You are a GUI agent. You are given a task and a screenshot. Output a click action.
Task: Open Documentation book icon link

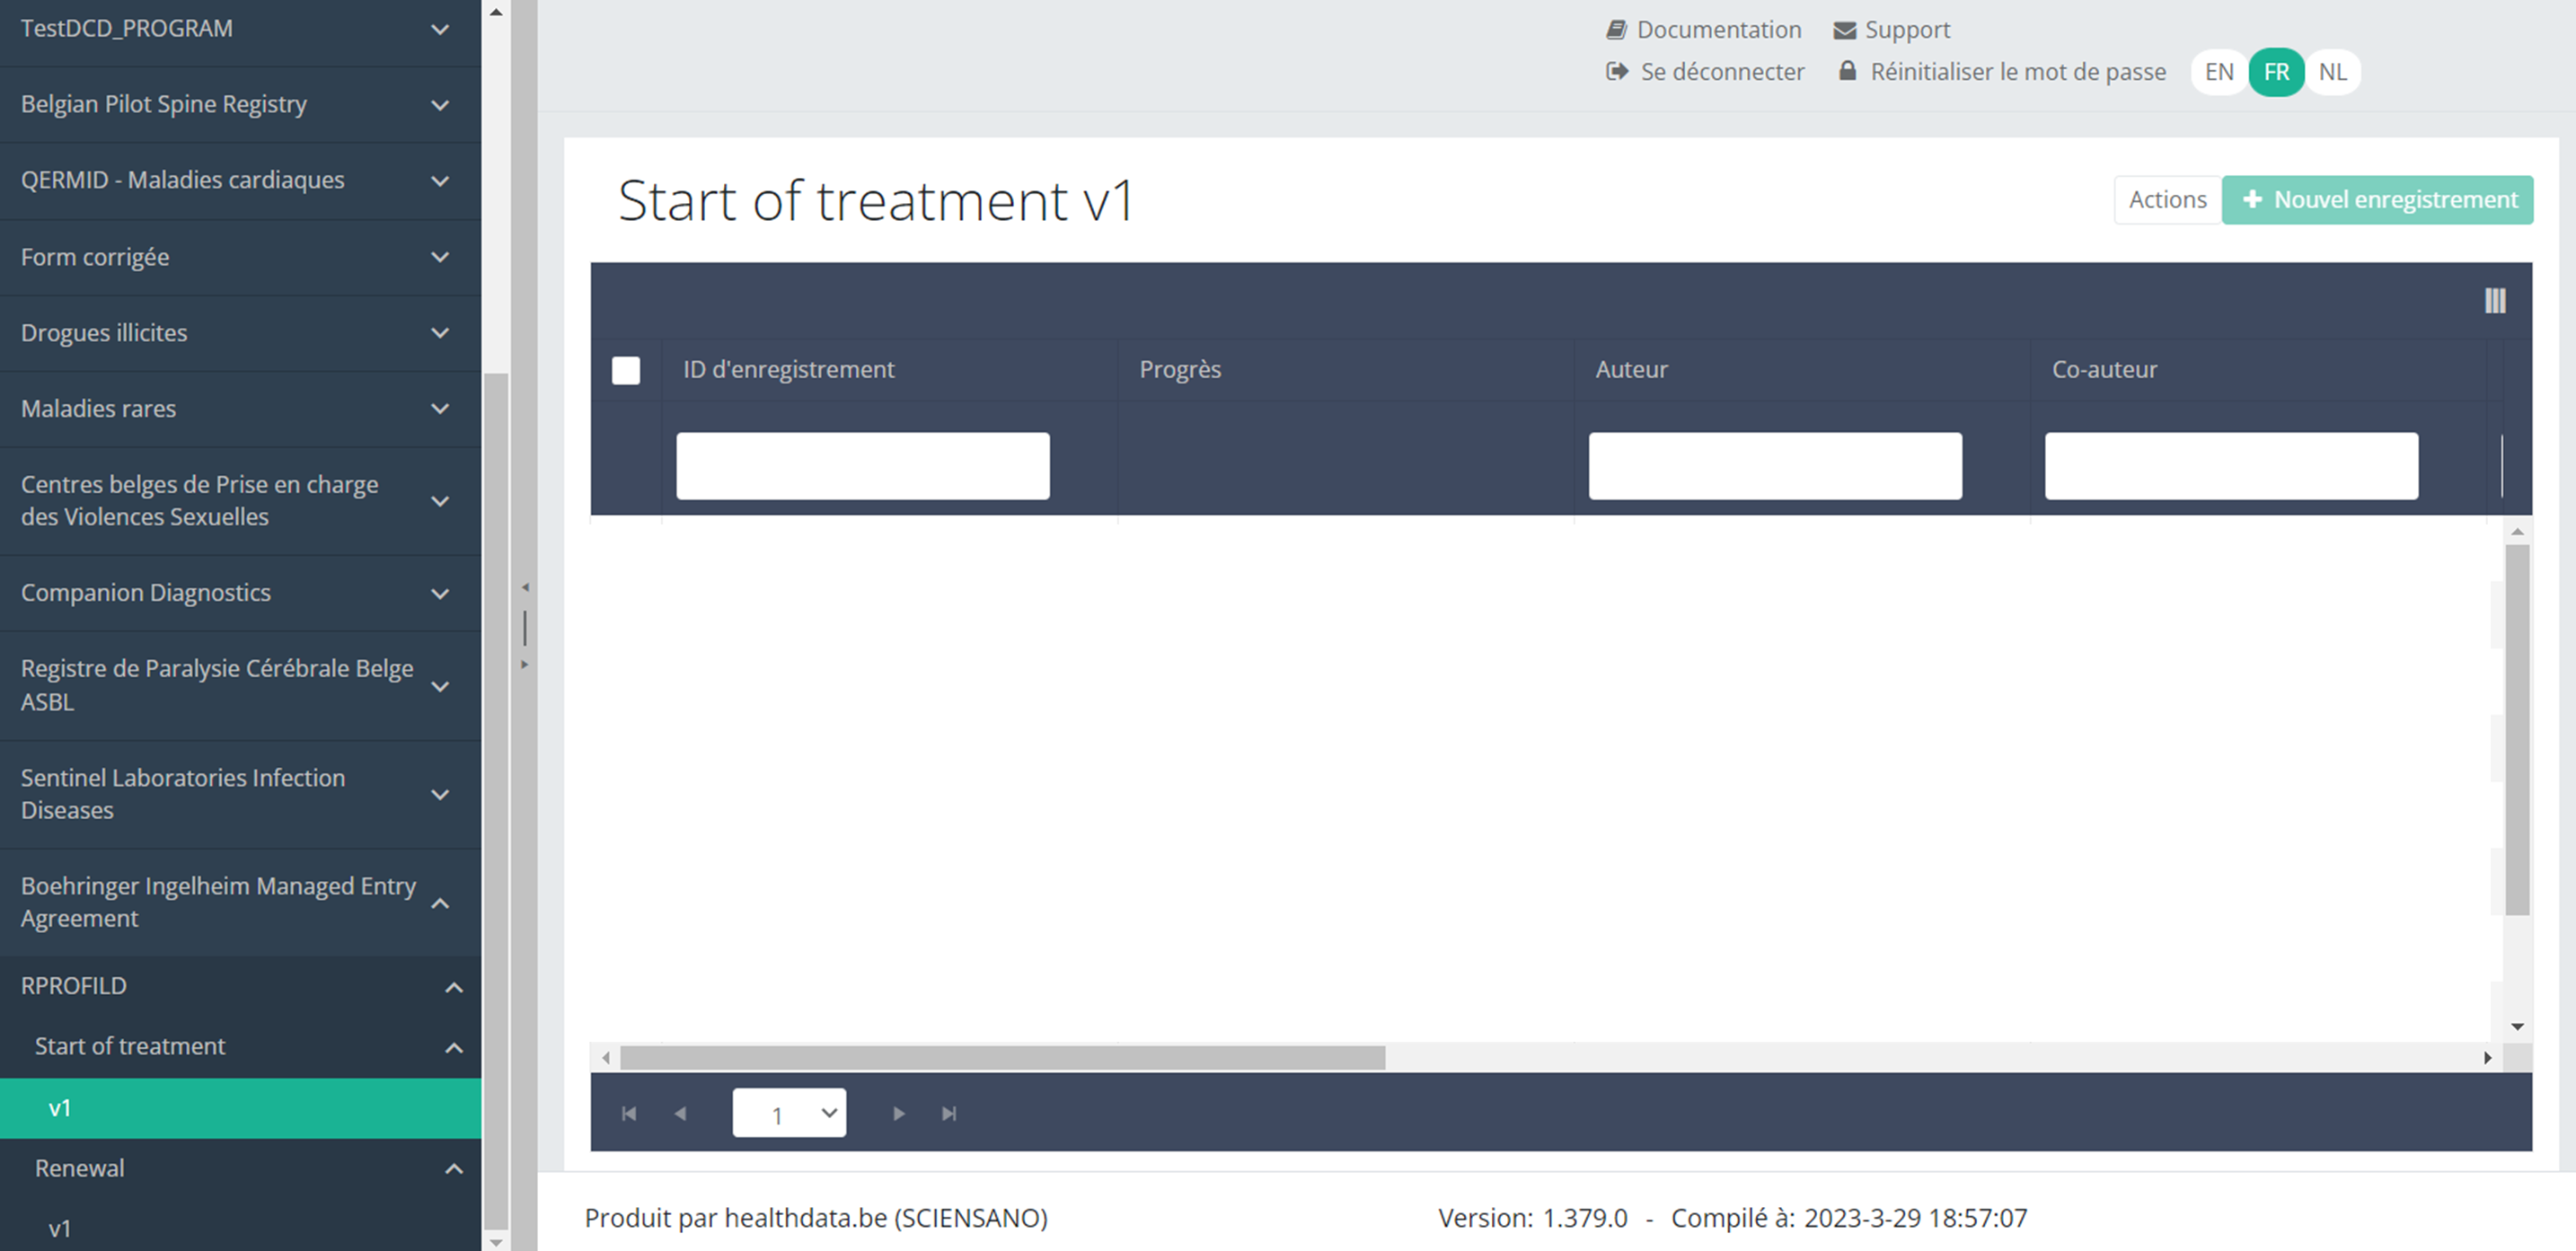1616,30
